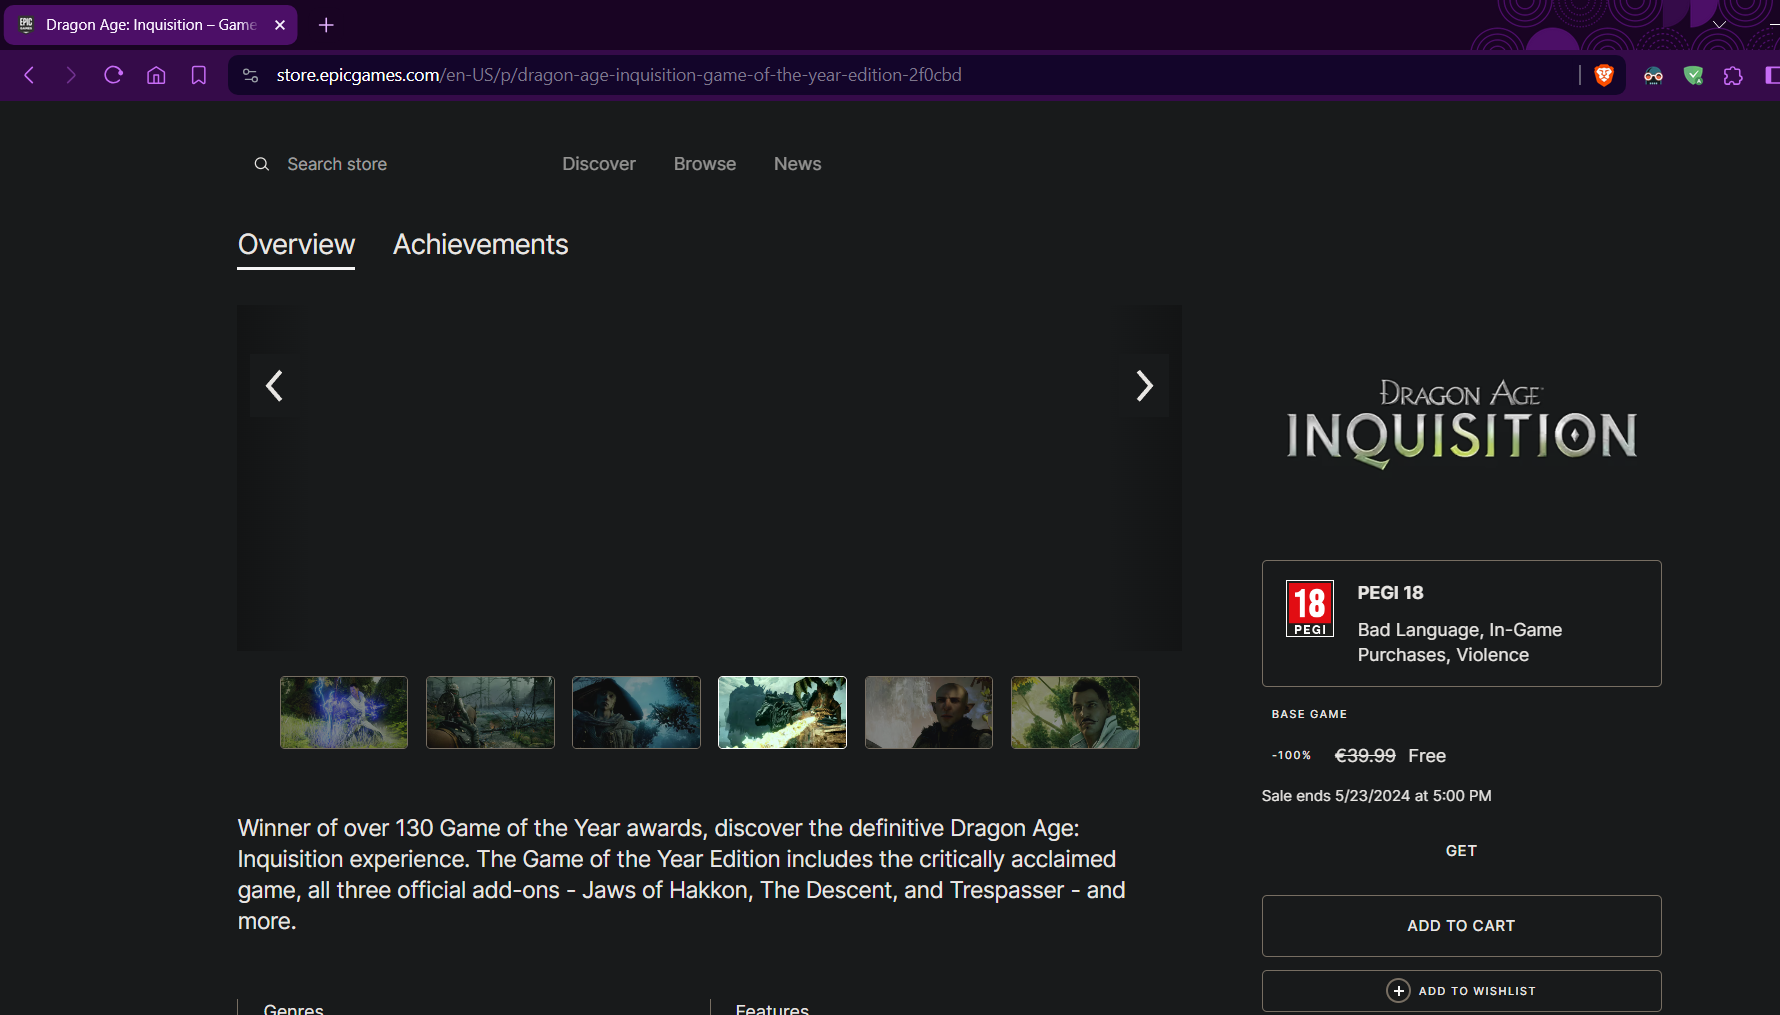This screenshot has width=1780, height=1015.
Task: Open the Browse section
Action: (x=705, y=164)
